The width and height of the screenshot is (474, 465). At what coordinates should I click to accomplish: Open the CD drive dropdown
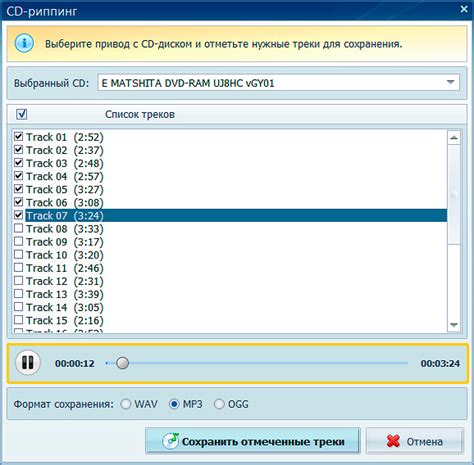click(450, 82)
